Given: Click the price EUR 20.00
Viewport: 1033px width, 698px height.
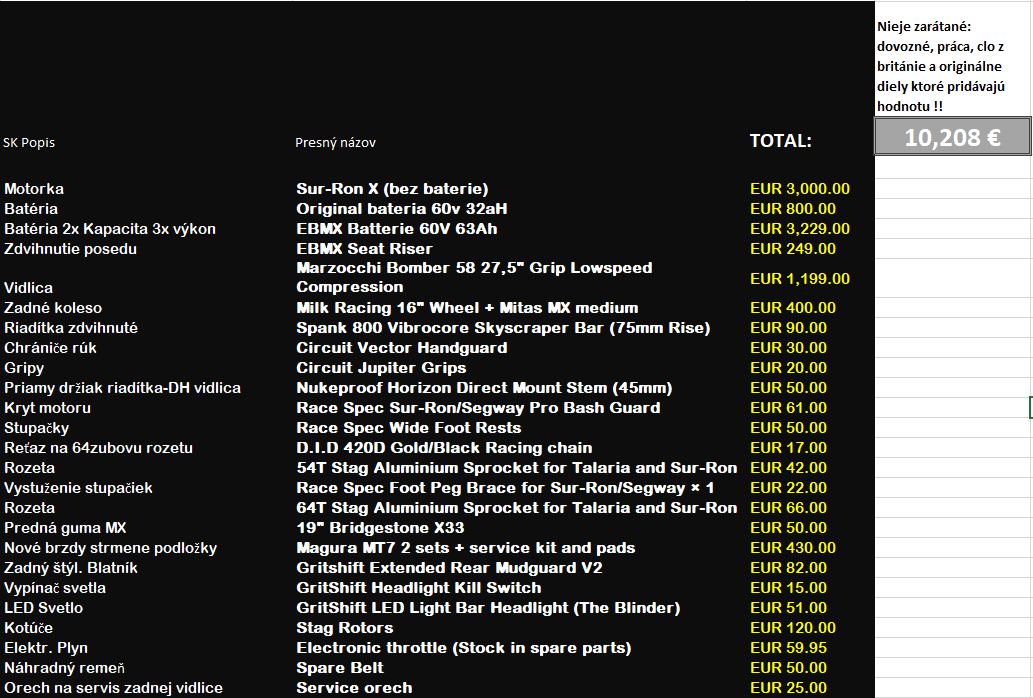Looking at the screenshot, I should pyautogui.click(x=789, y=368).
